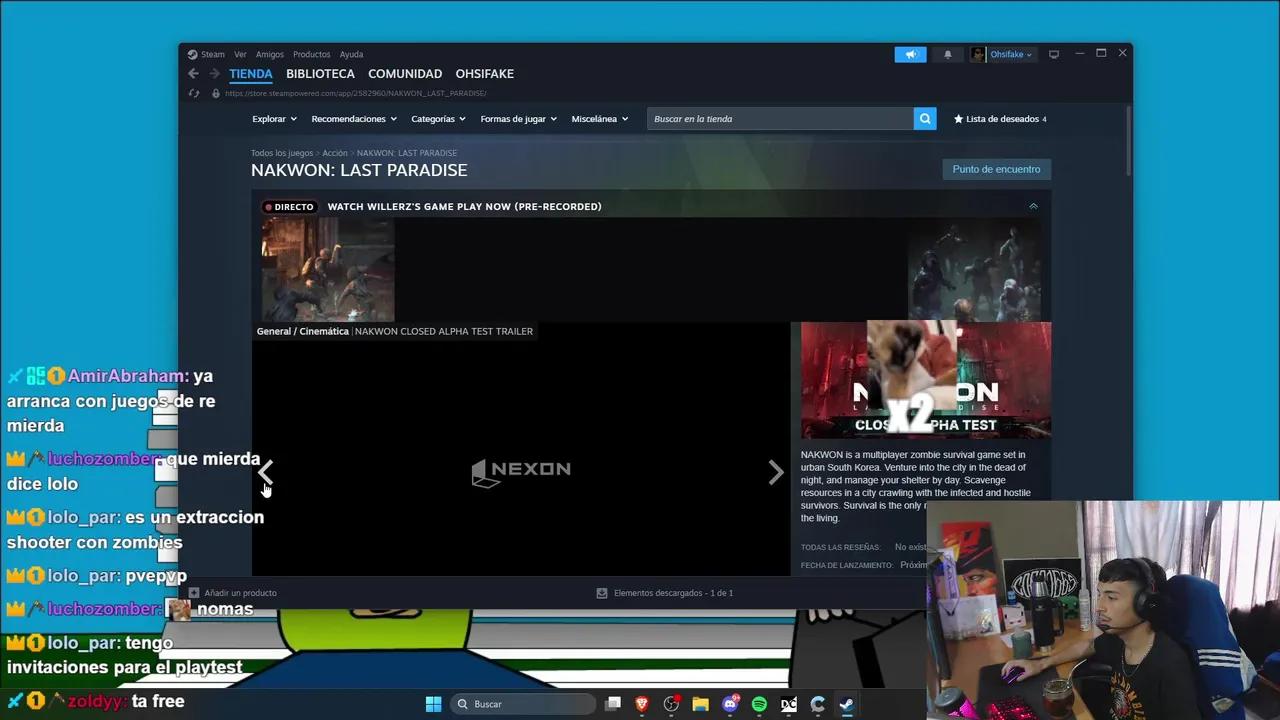Click the Closed Alpha Test header image
The height and width of the screenshot is (720, 1280).
pyautogui.click(x=926, y=380)
